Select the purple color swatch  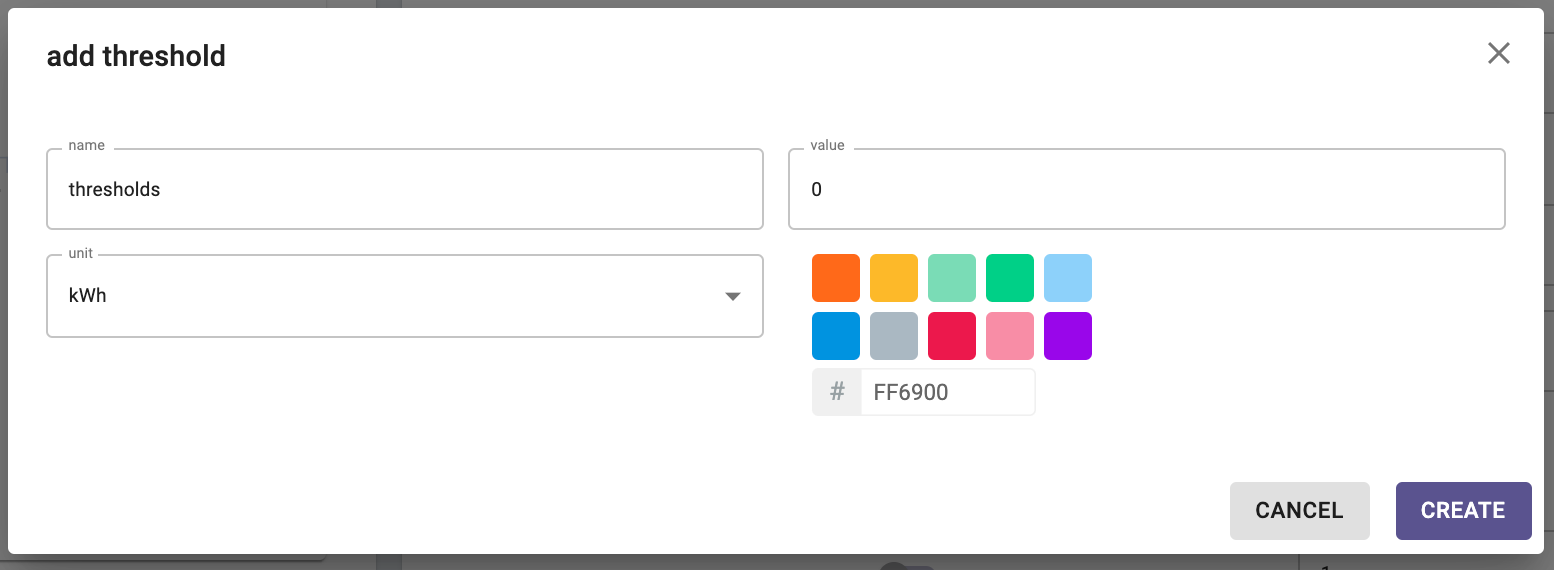tap(1068, 336)
